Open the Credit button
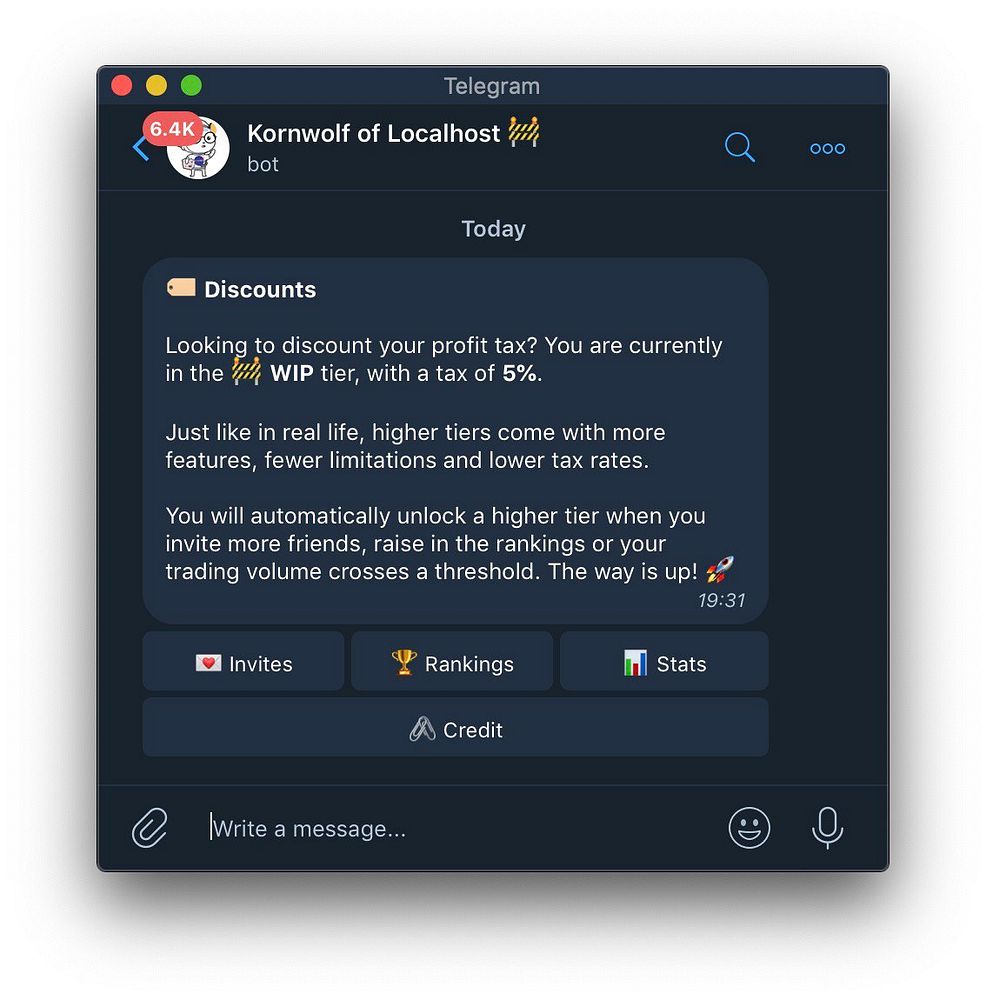 [x=455, y=728]
